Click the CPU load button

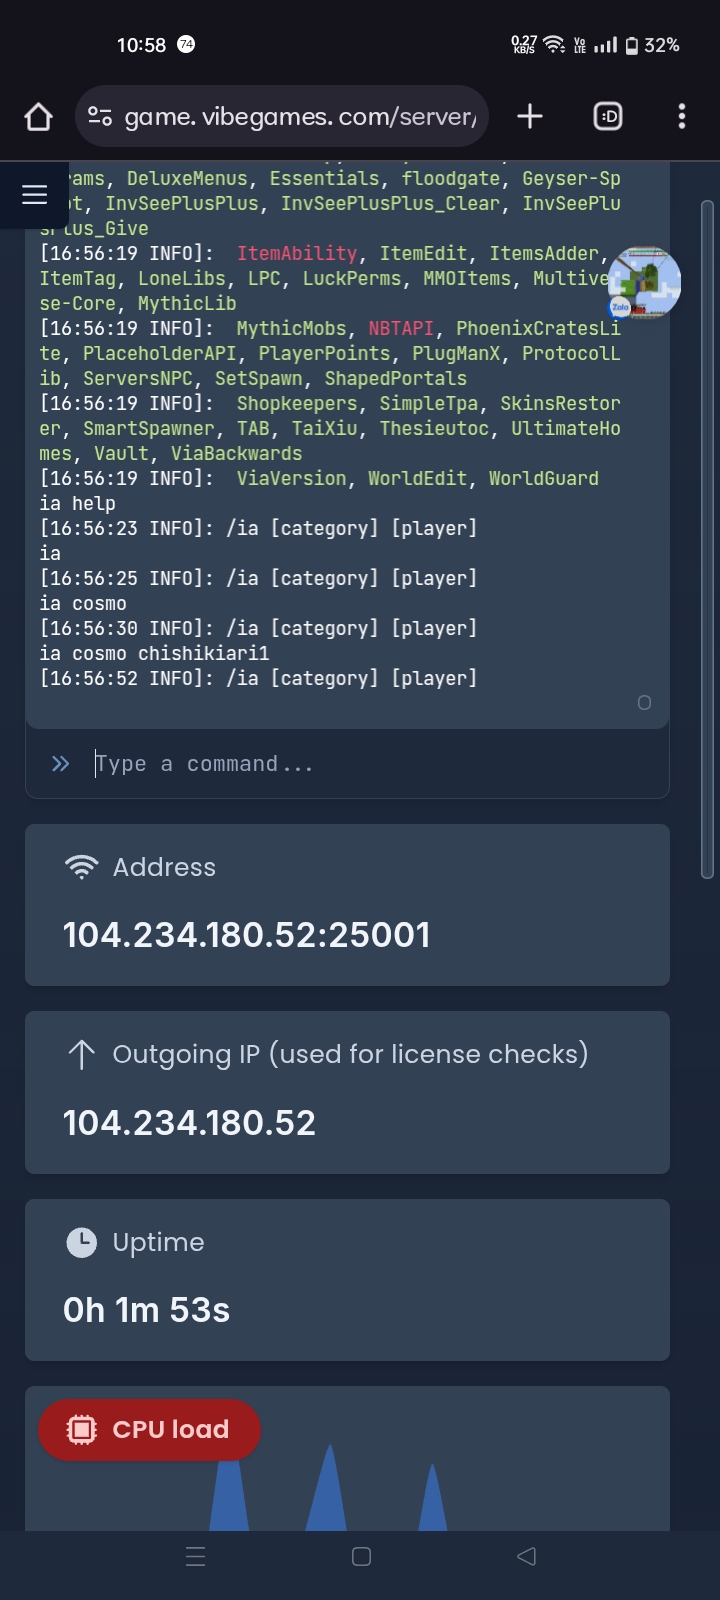click(150, 1430)
